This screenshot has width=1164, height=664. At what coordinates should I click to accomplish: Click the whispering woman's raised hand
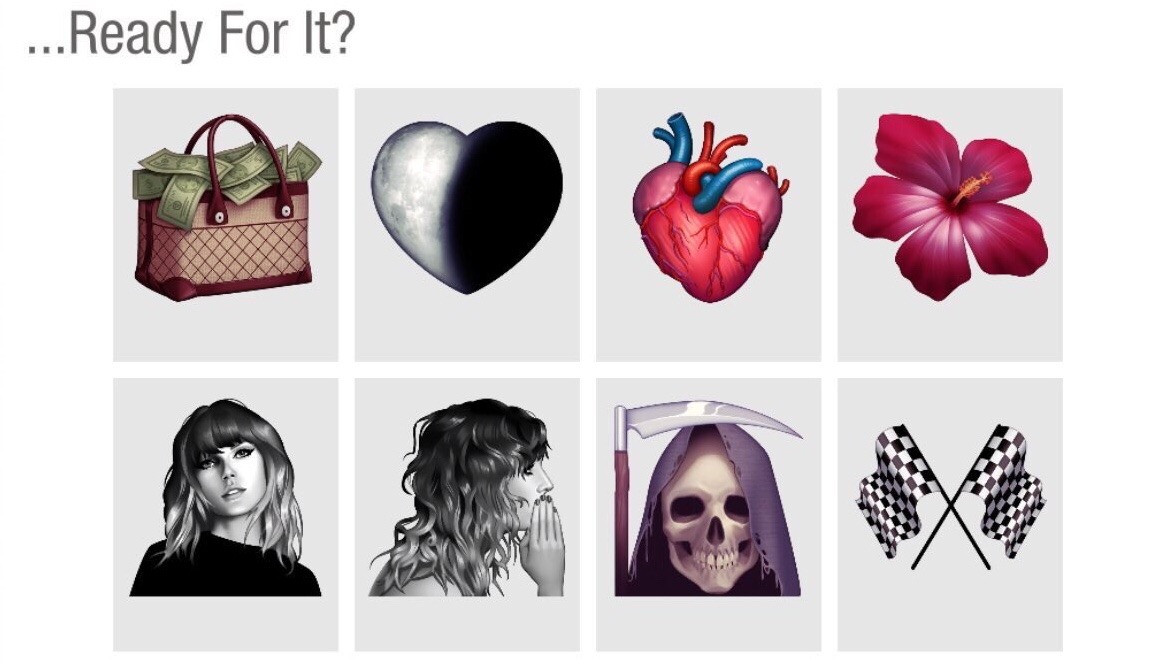[x=546, y=538]
